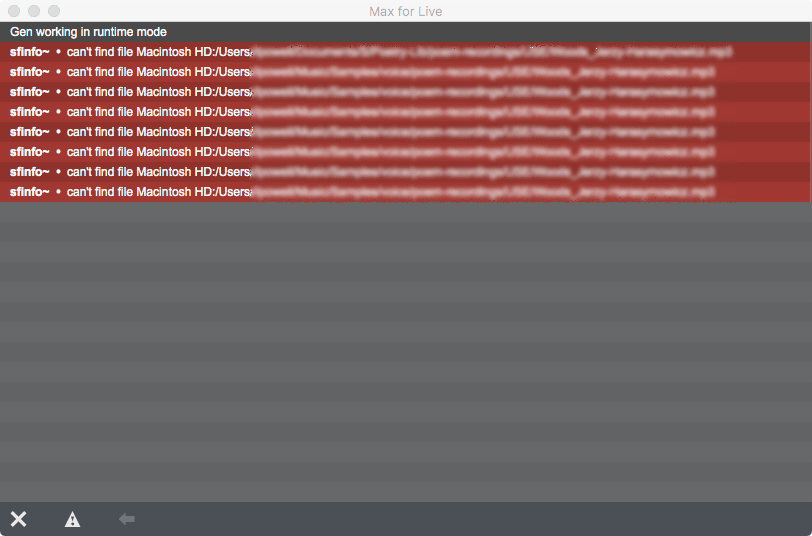The height and width of the screenshot is (536, 812).
Task: Clear the console with the X icon
Action: pos(18,519)
